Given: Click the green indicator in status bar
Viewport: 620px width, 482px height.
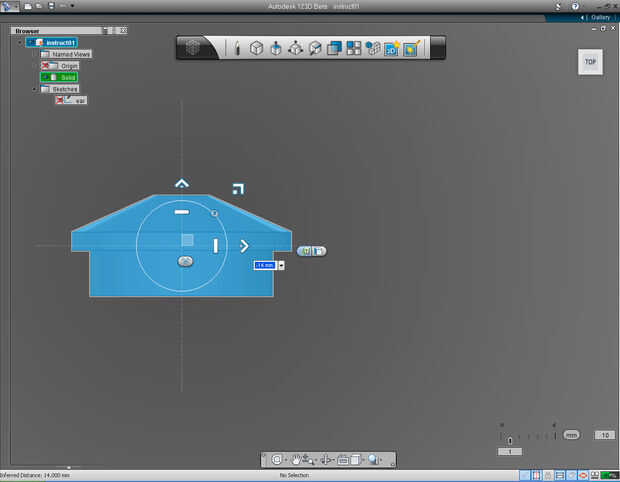Looking at the screenshot, I should 609,475.
